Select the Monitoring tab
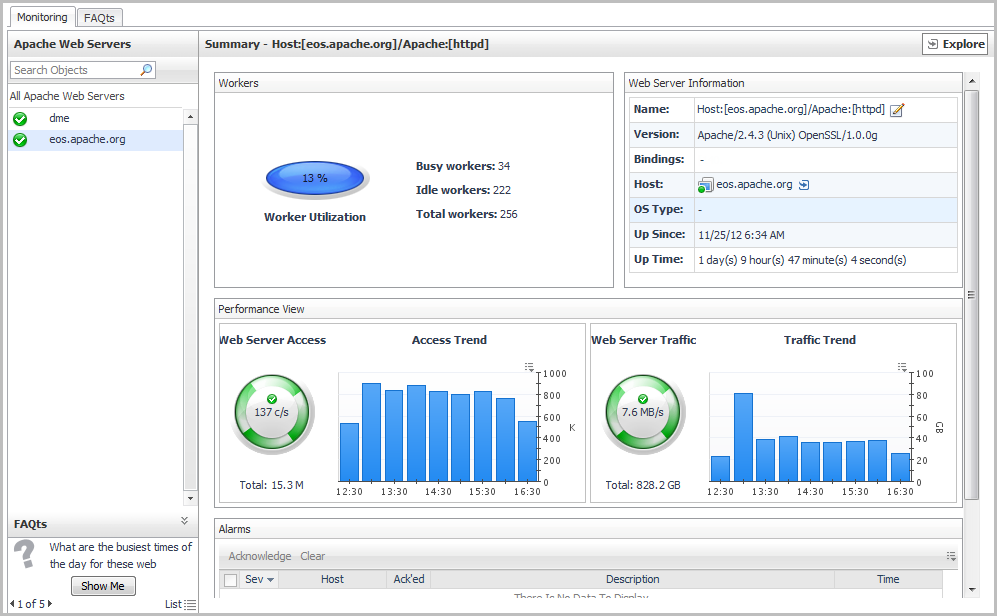The image size is (997, 616). [42, 17]
